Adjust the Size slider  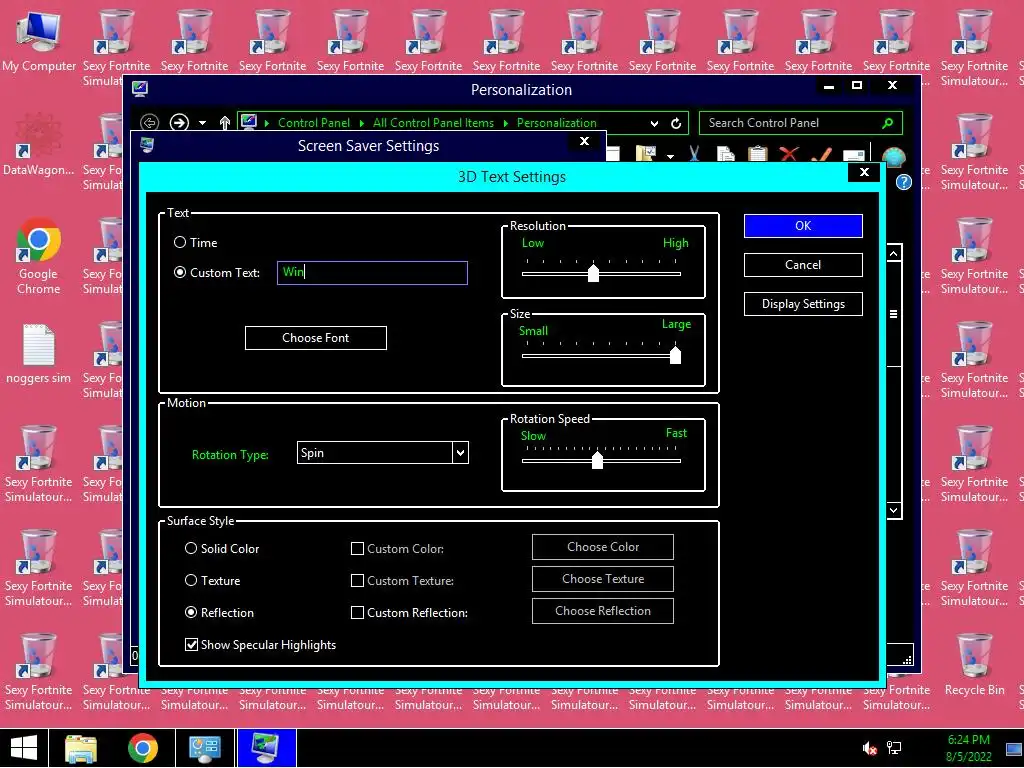[675, 355]
